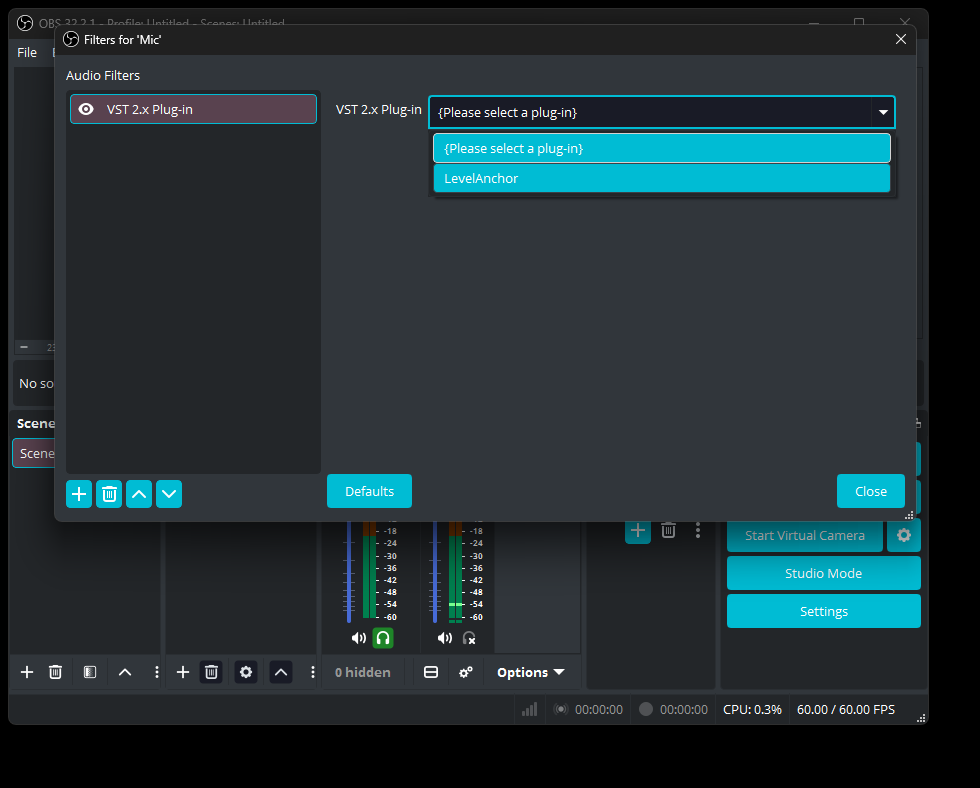
Task: Remove selected filter with trash icon
Action: point(109,494)
